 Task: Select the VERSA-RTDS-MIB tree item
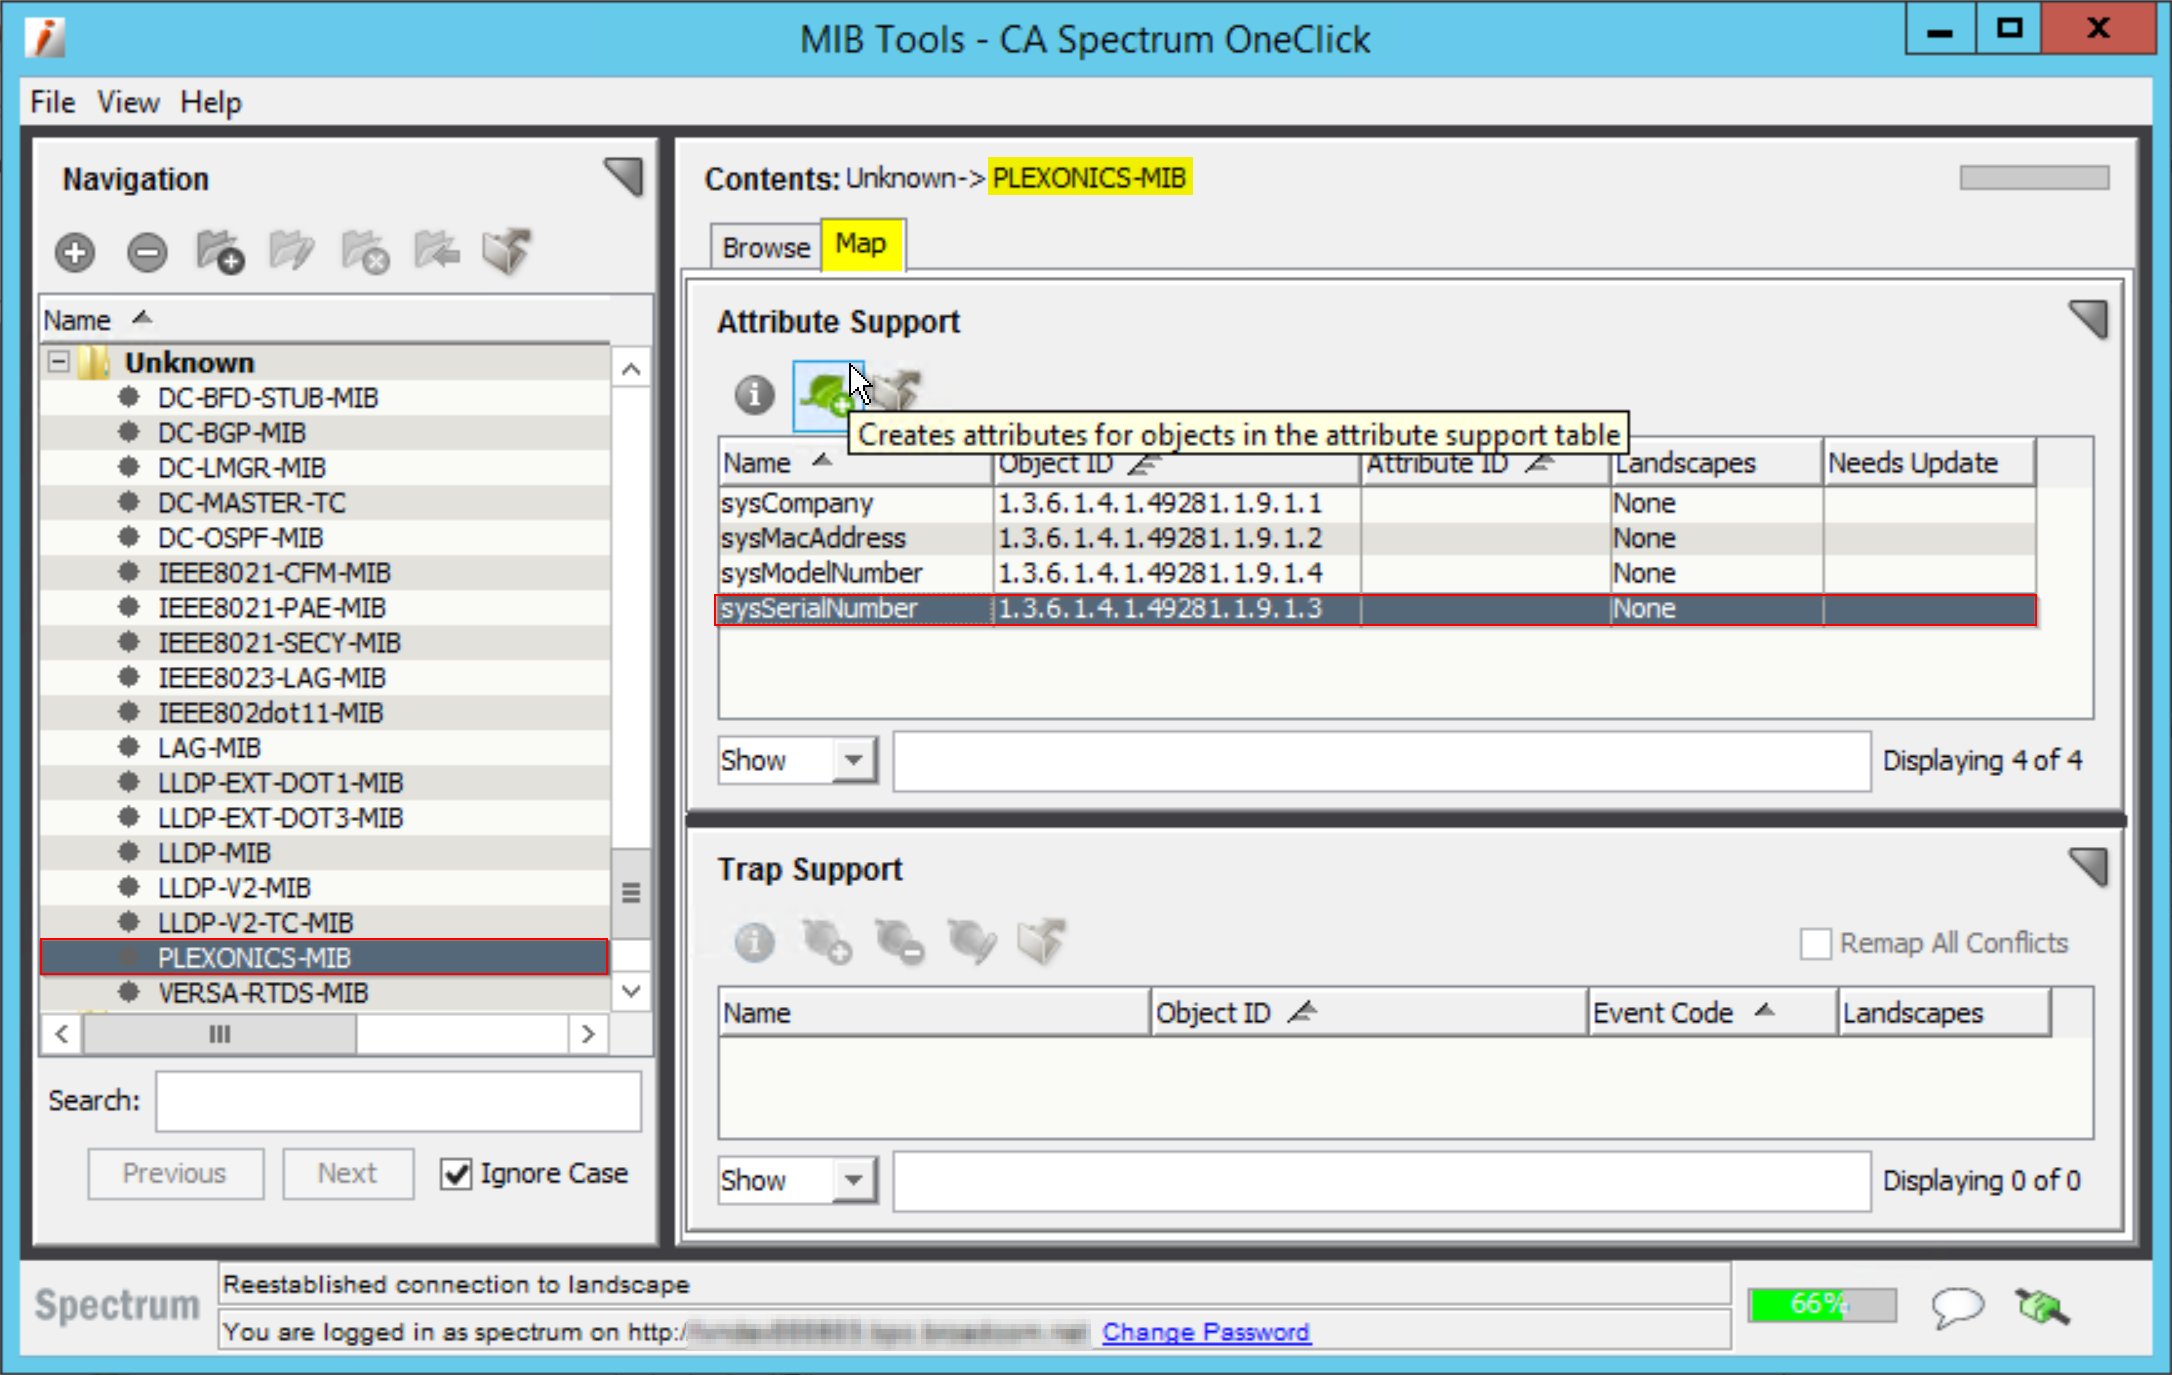tap(324, 992)
